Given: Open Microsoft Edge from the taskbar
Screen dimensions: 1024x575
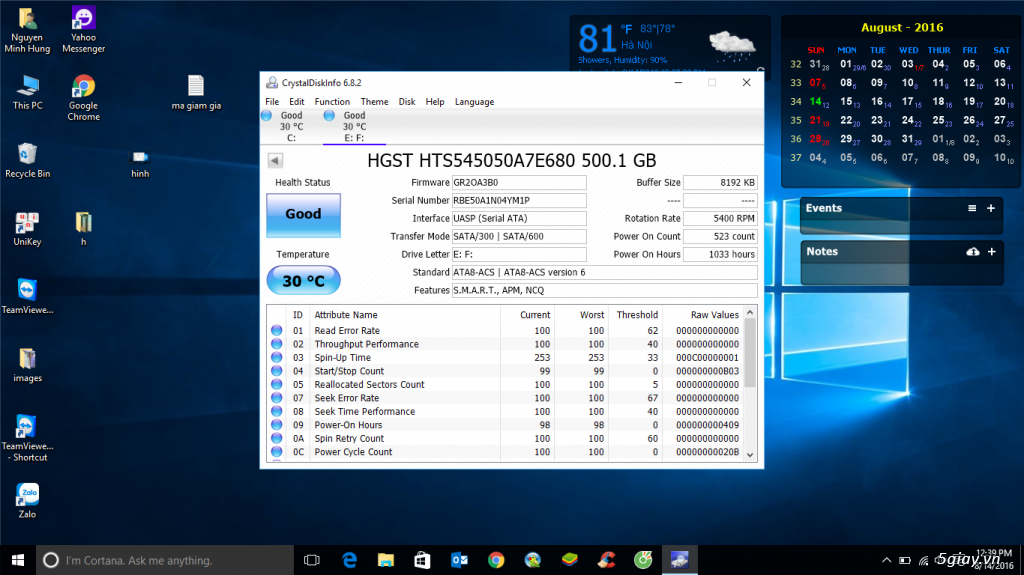Looking at the screenshot, I should pyautogui.click(x=349, y=560).
